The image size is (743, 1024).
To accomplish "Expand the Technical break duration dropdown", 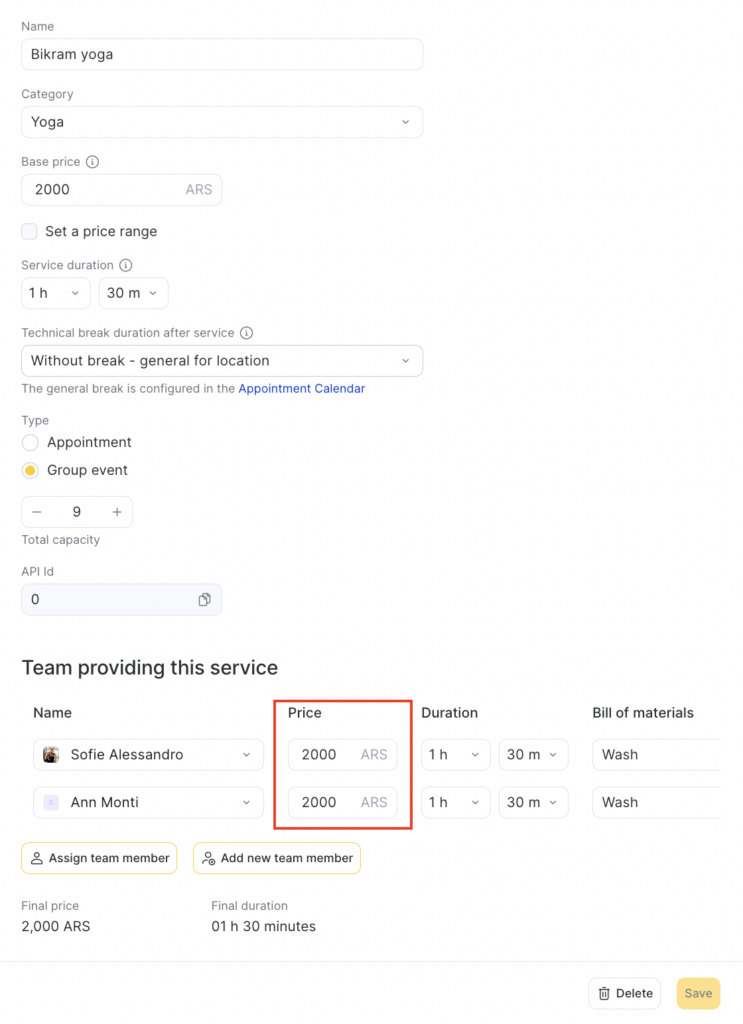I will [x=222, y=361].
